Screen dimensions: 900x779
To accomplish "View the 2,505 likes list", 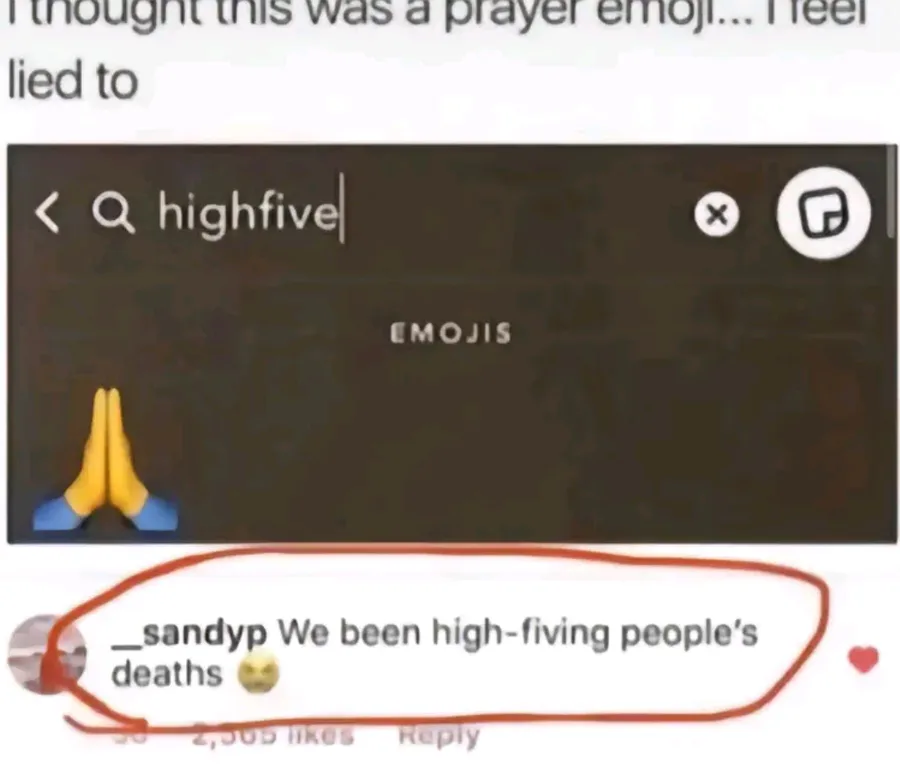I will coord(273,734).
